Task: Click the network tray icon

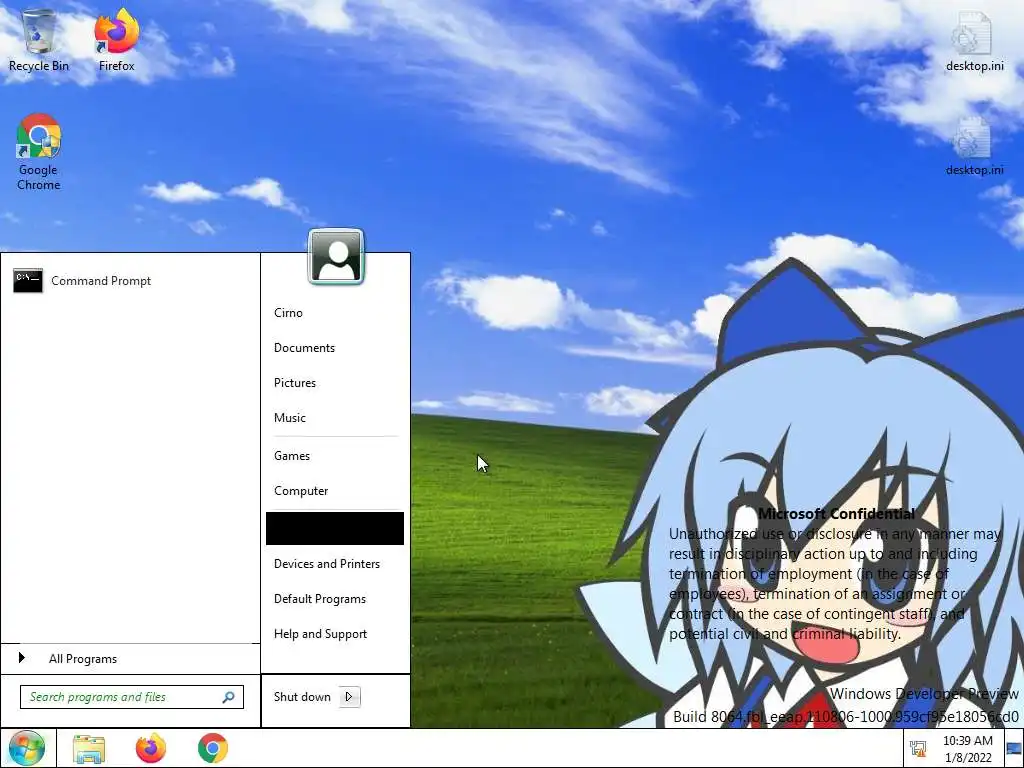Action: 918,748
